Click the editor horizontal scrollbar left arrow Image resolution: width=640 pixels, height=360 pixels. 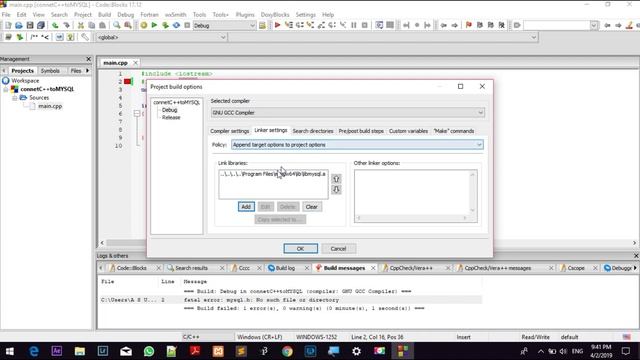(102, 243)
